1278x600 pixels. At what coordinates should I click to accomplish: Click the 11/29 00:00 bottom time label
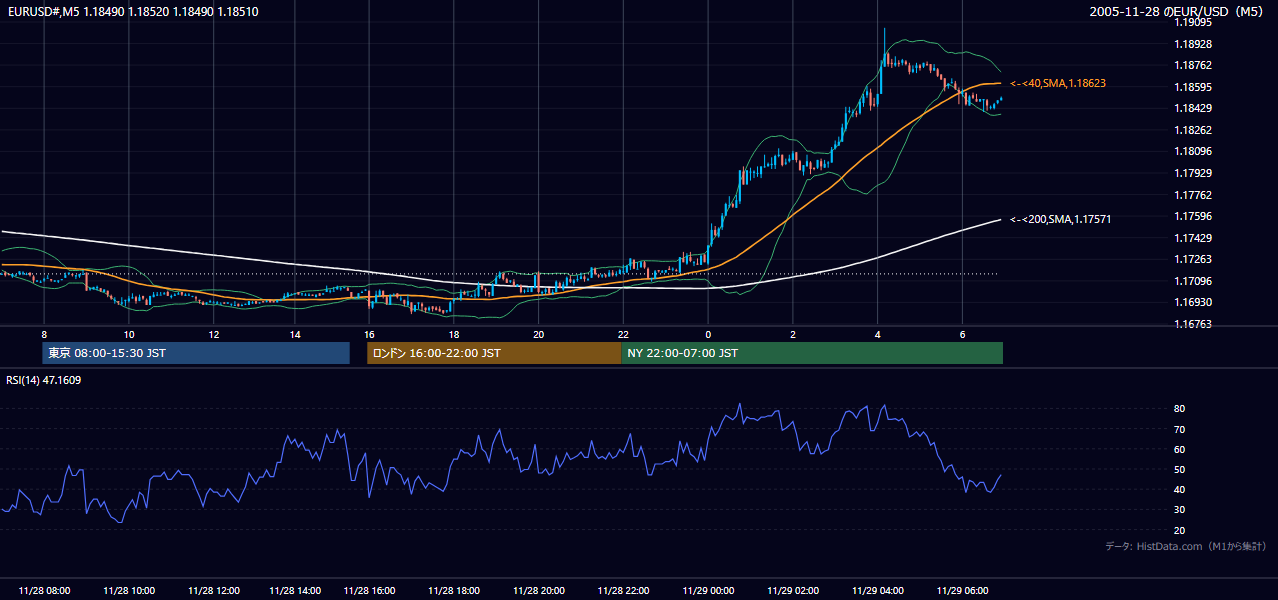pos(709,591)
